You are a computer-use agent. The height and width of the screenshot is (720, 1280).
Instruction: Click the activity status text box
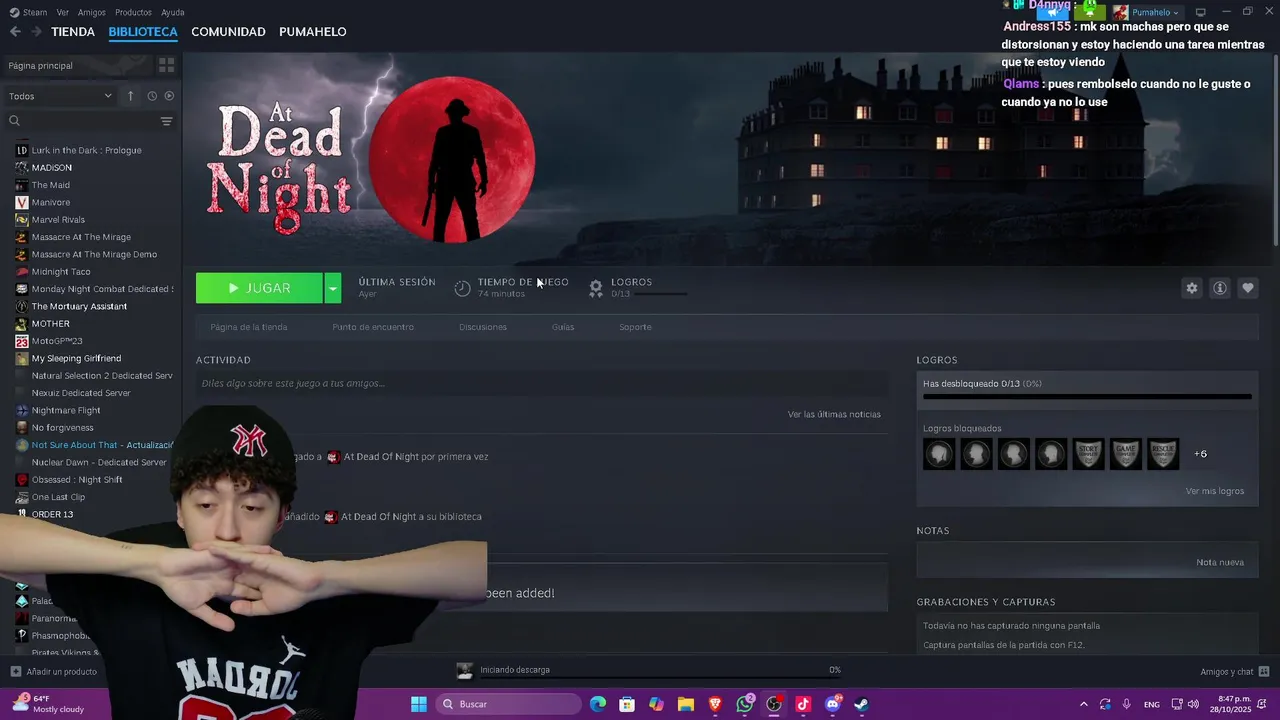coord(542,383)
